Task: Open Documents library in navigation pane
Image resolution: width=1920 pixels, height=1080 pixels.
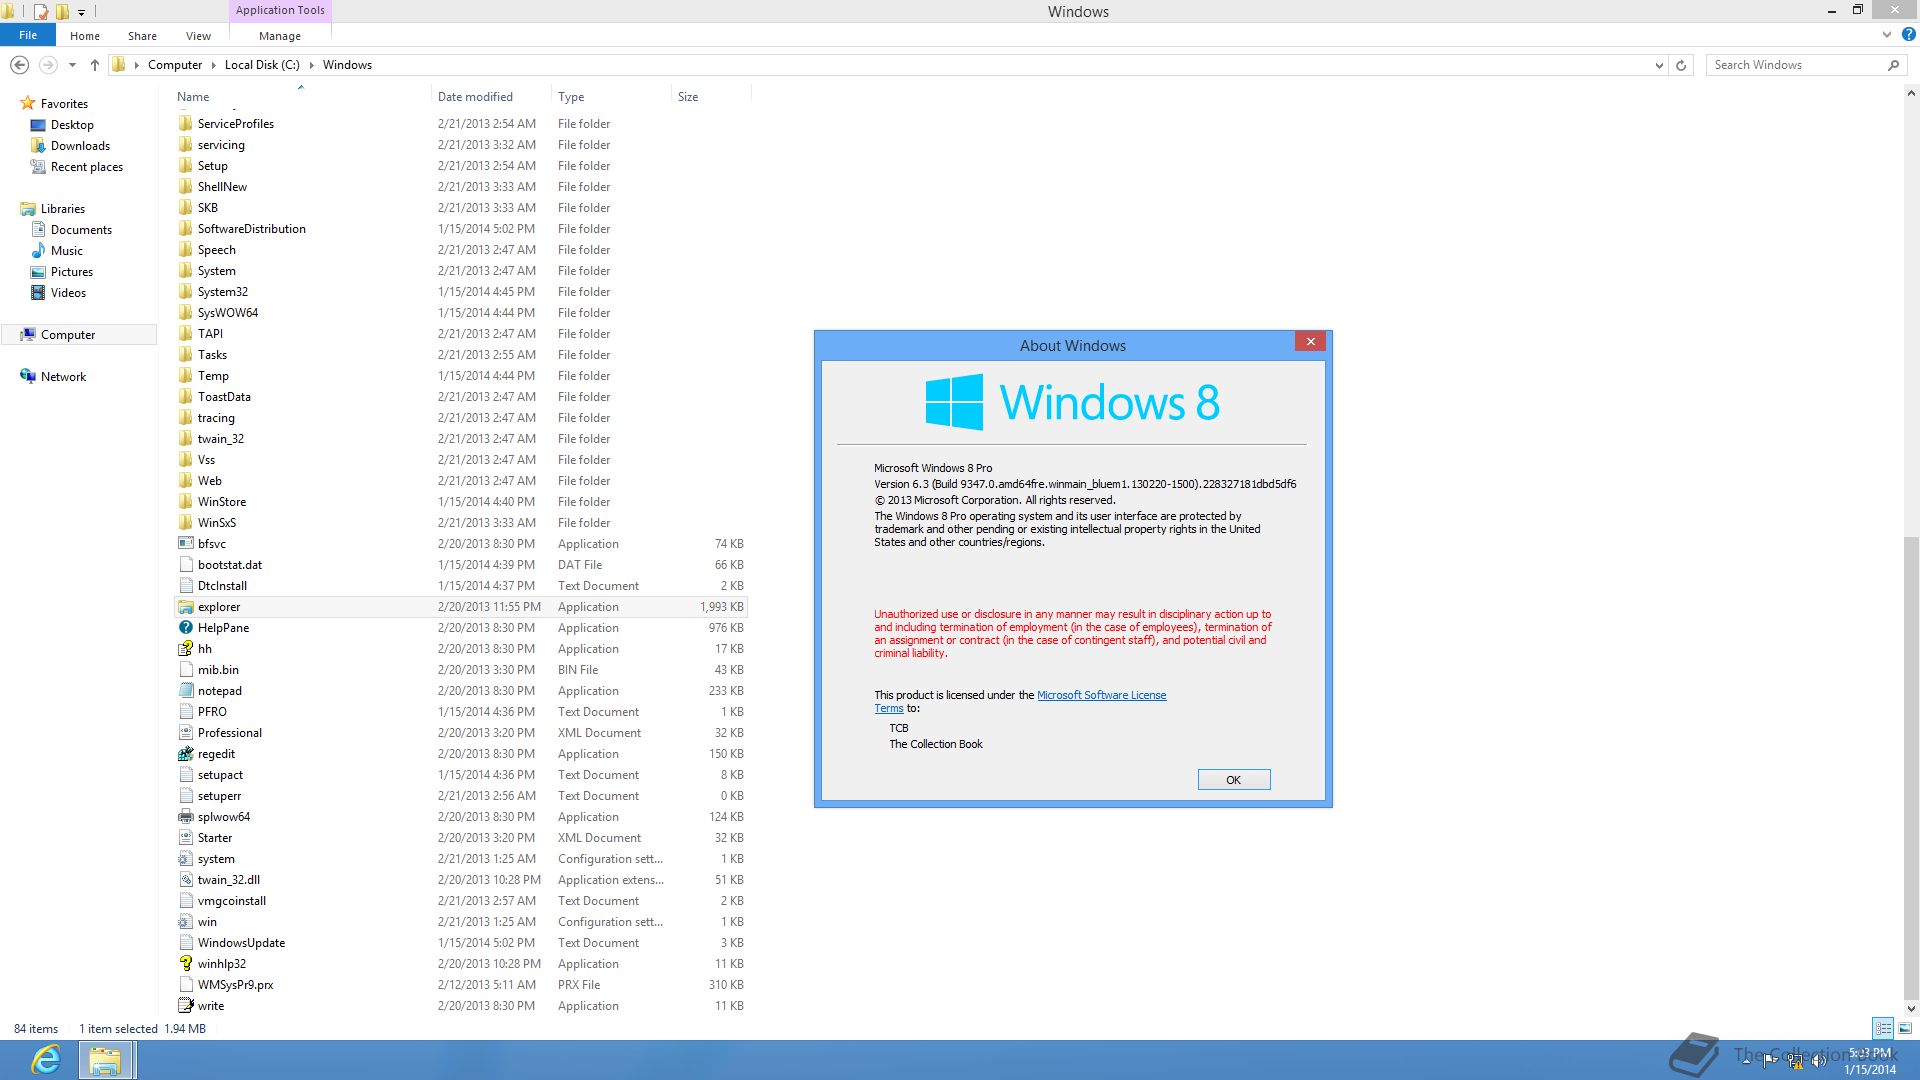Action: tap(81, 230)
